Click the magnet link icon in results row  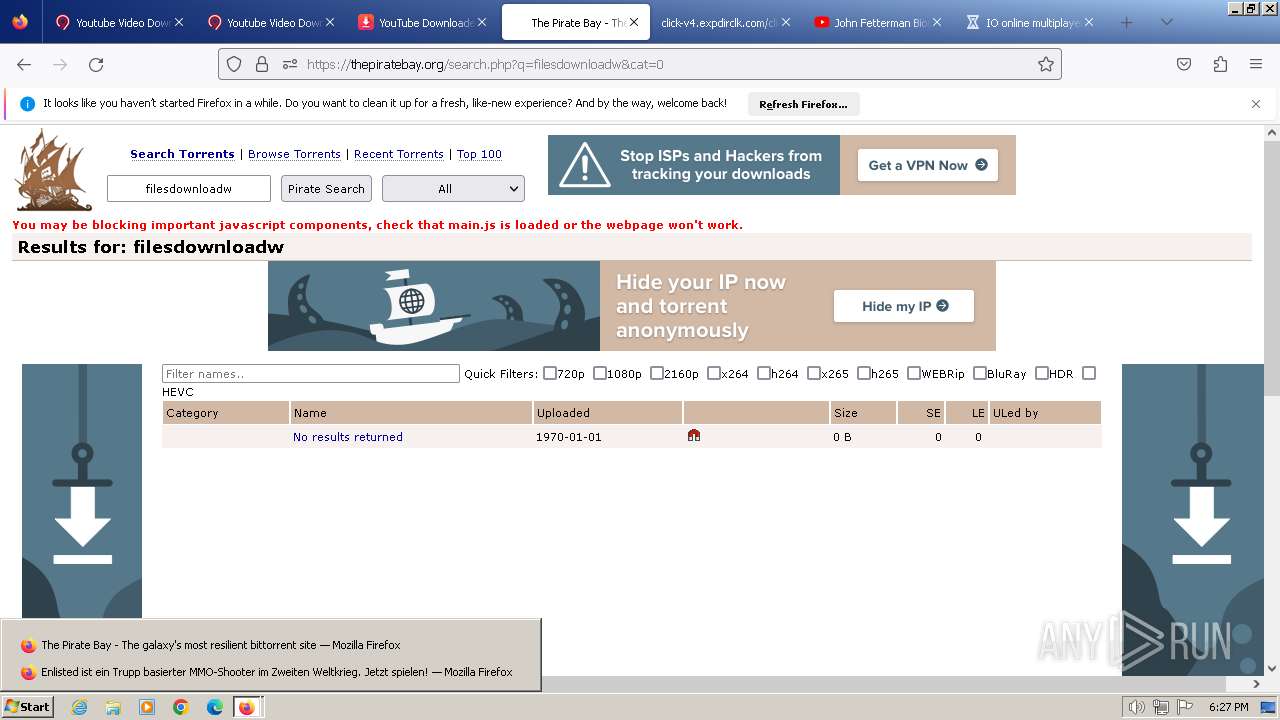pos(694,435)
